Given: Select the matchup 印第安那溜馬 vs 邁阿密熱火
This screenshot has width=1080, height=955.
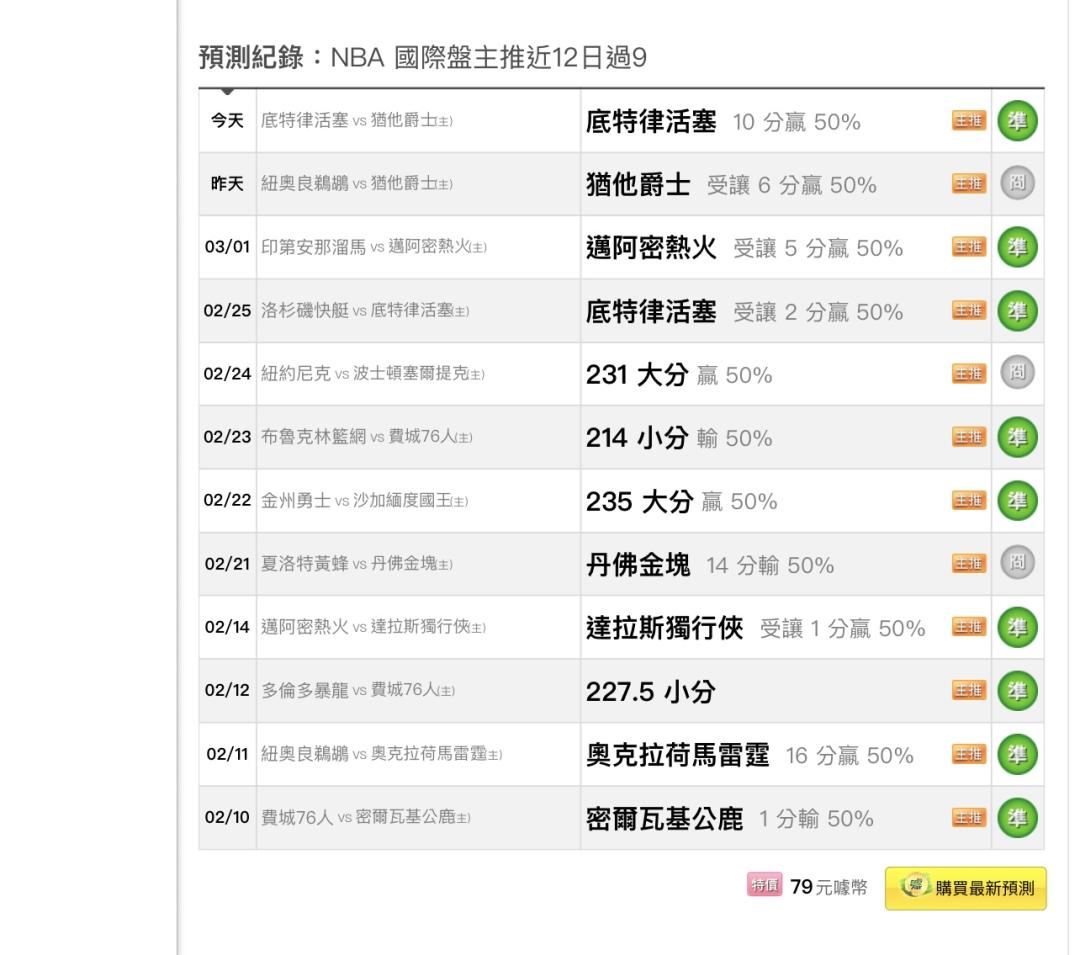Looking at the screenshot, I should point(374,247).
